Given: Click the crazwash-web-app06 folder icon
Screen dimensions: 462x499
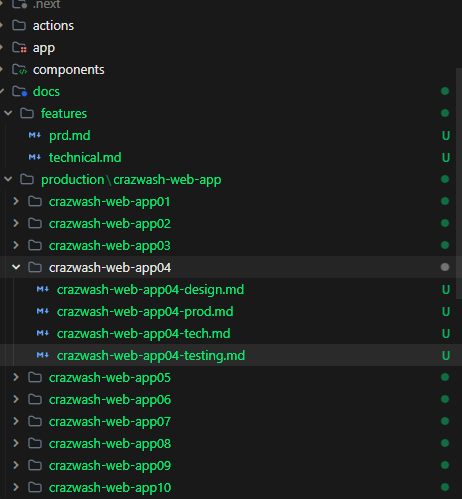Looking at the screenshot, I should 35,399.
